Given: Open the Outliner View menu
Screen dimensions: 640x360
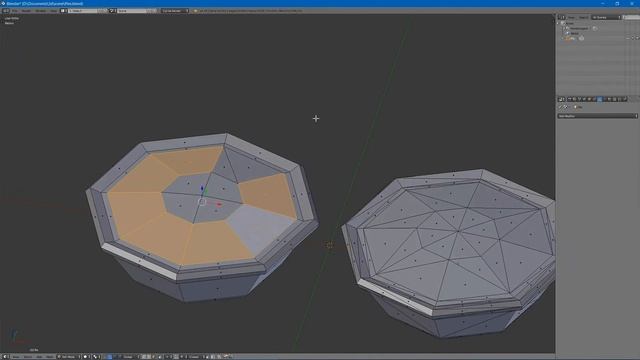Looking at the screenshot, I should [571, 18].
